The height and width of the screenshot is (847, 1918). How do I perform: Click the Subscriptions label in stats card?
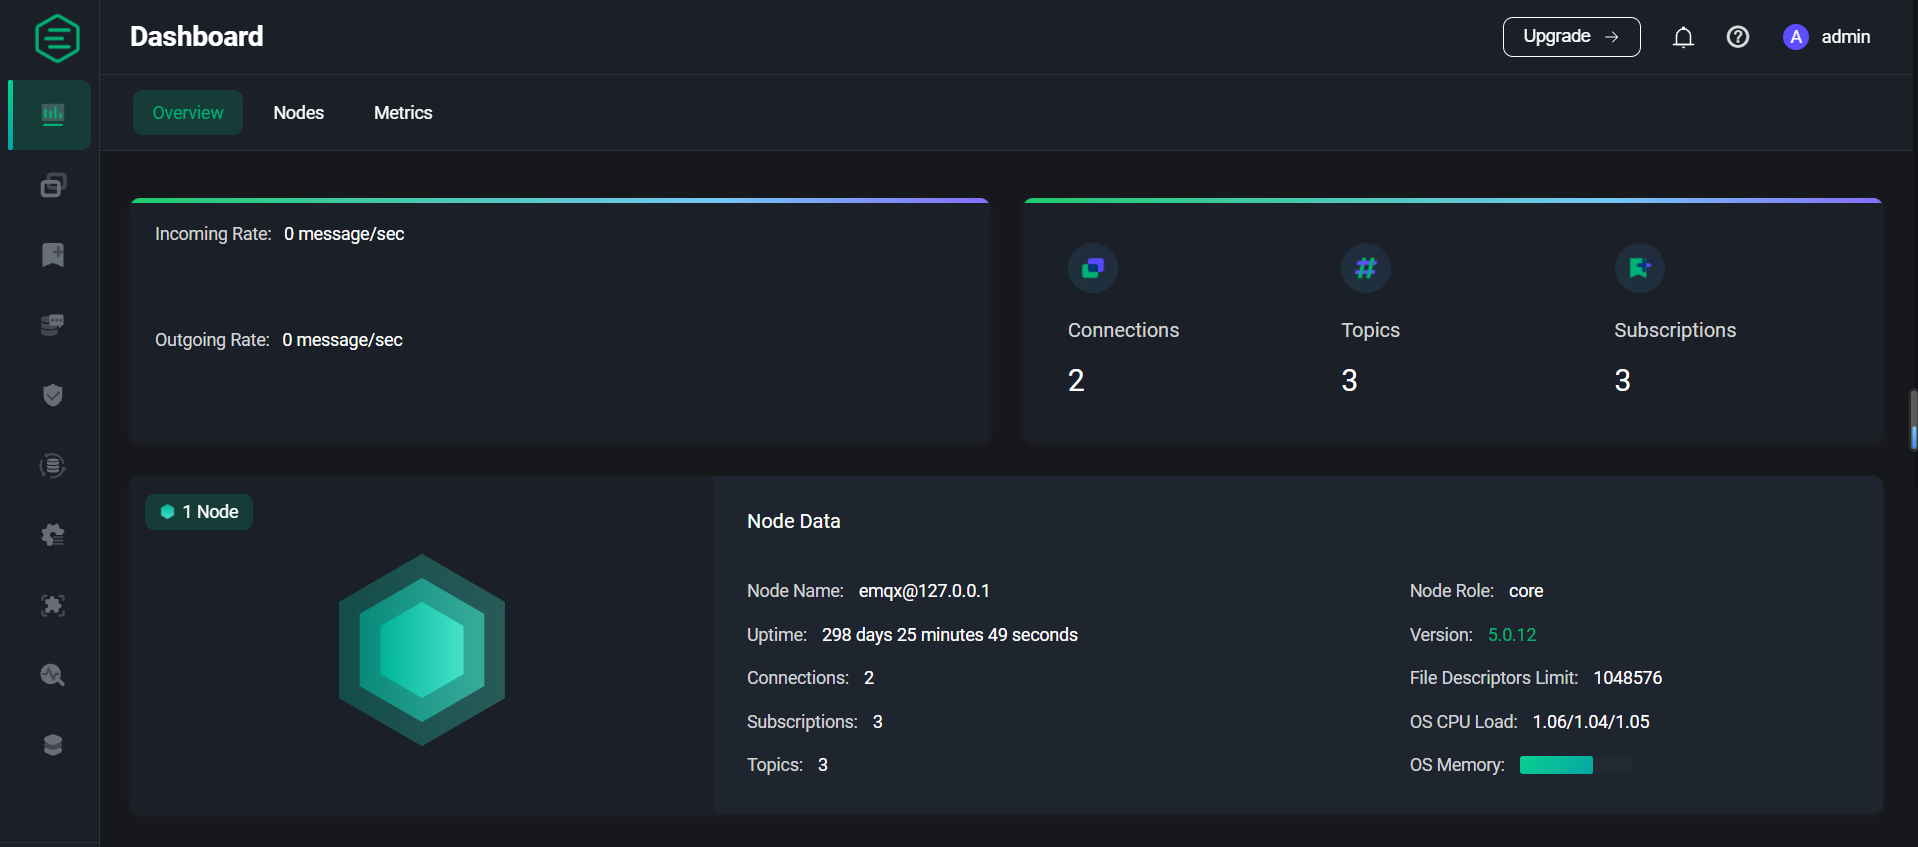pyautogui.click(x=1675, y=330)
